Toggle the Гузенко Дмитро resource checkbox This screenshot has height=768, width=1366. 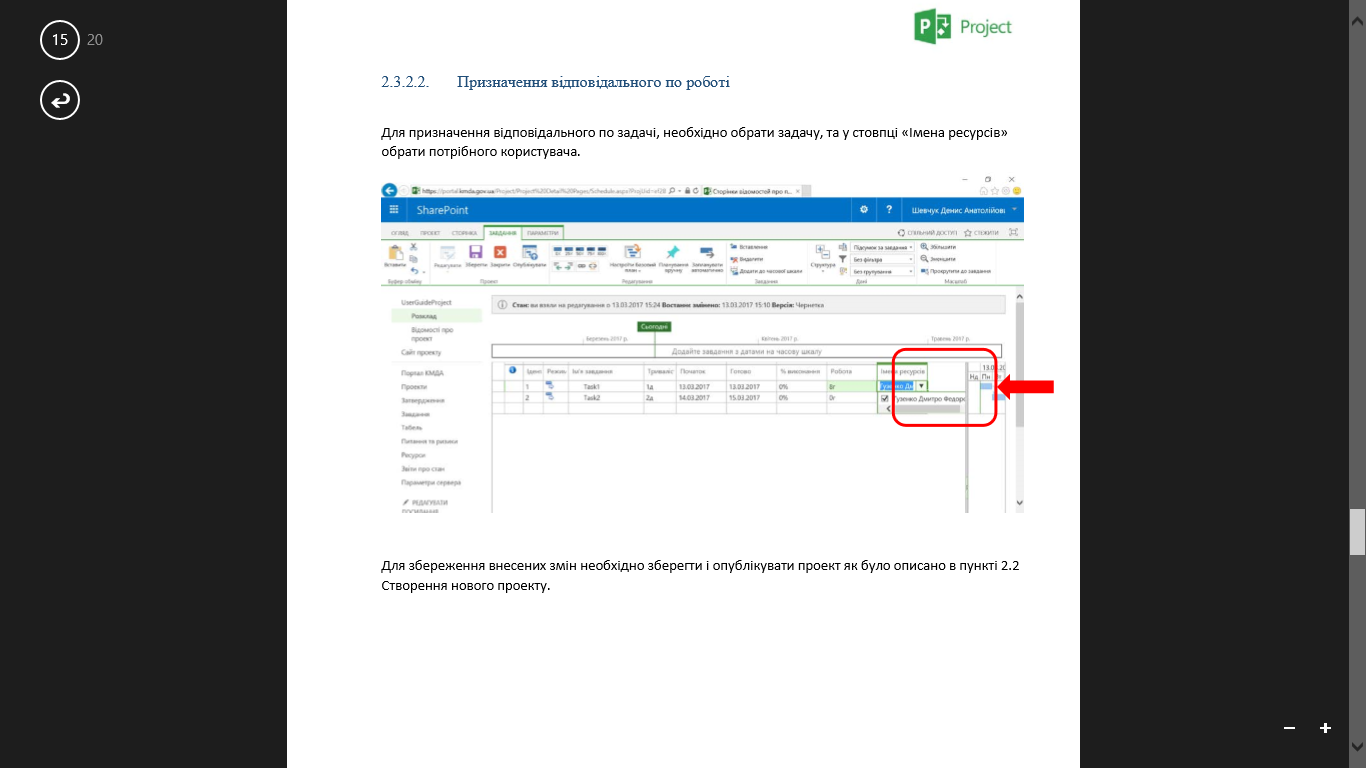click(x=884, y=398)
